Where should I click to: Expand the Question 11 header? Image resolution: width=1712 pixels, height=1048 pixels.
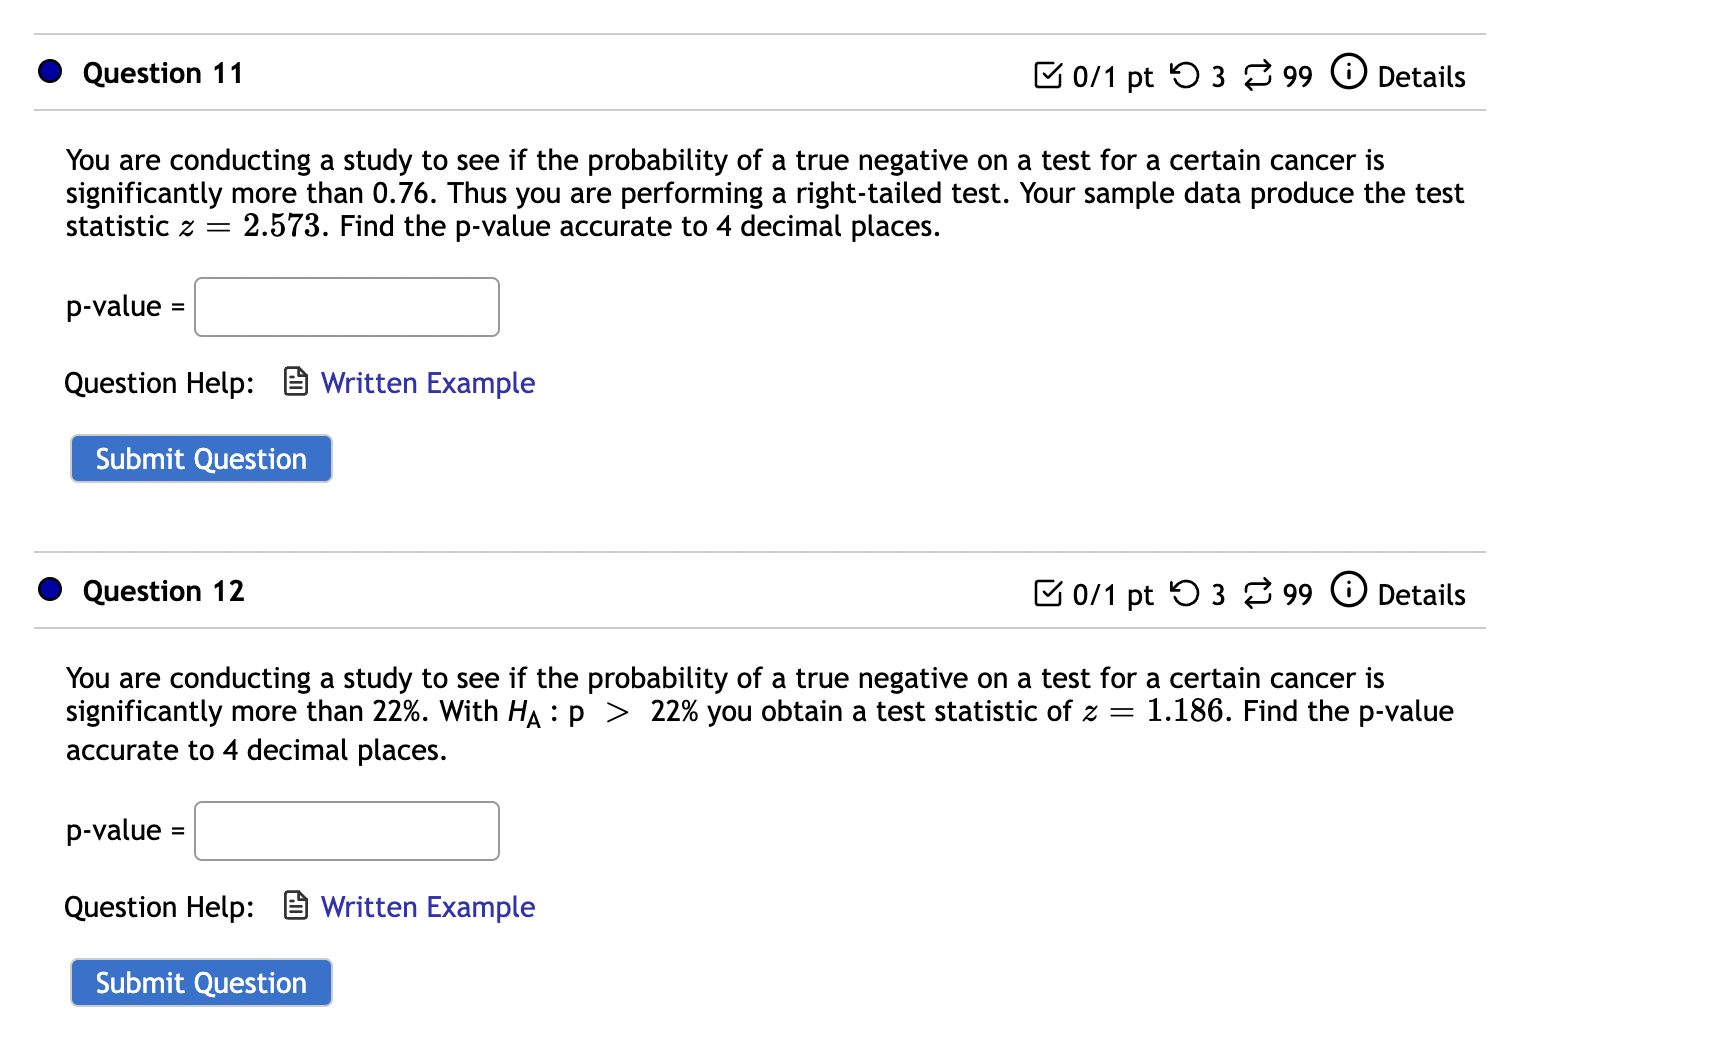(163, 72)
